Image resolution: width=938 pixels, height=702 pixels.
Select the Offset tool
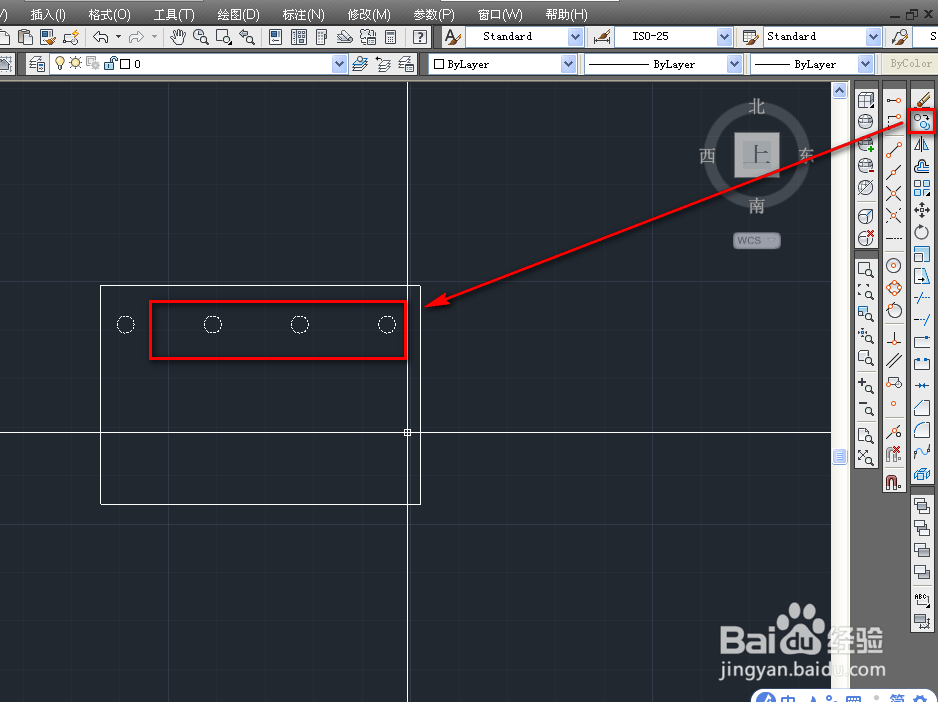pyautogui.click(x=922, y=166)
